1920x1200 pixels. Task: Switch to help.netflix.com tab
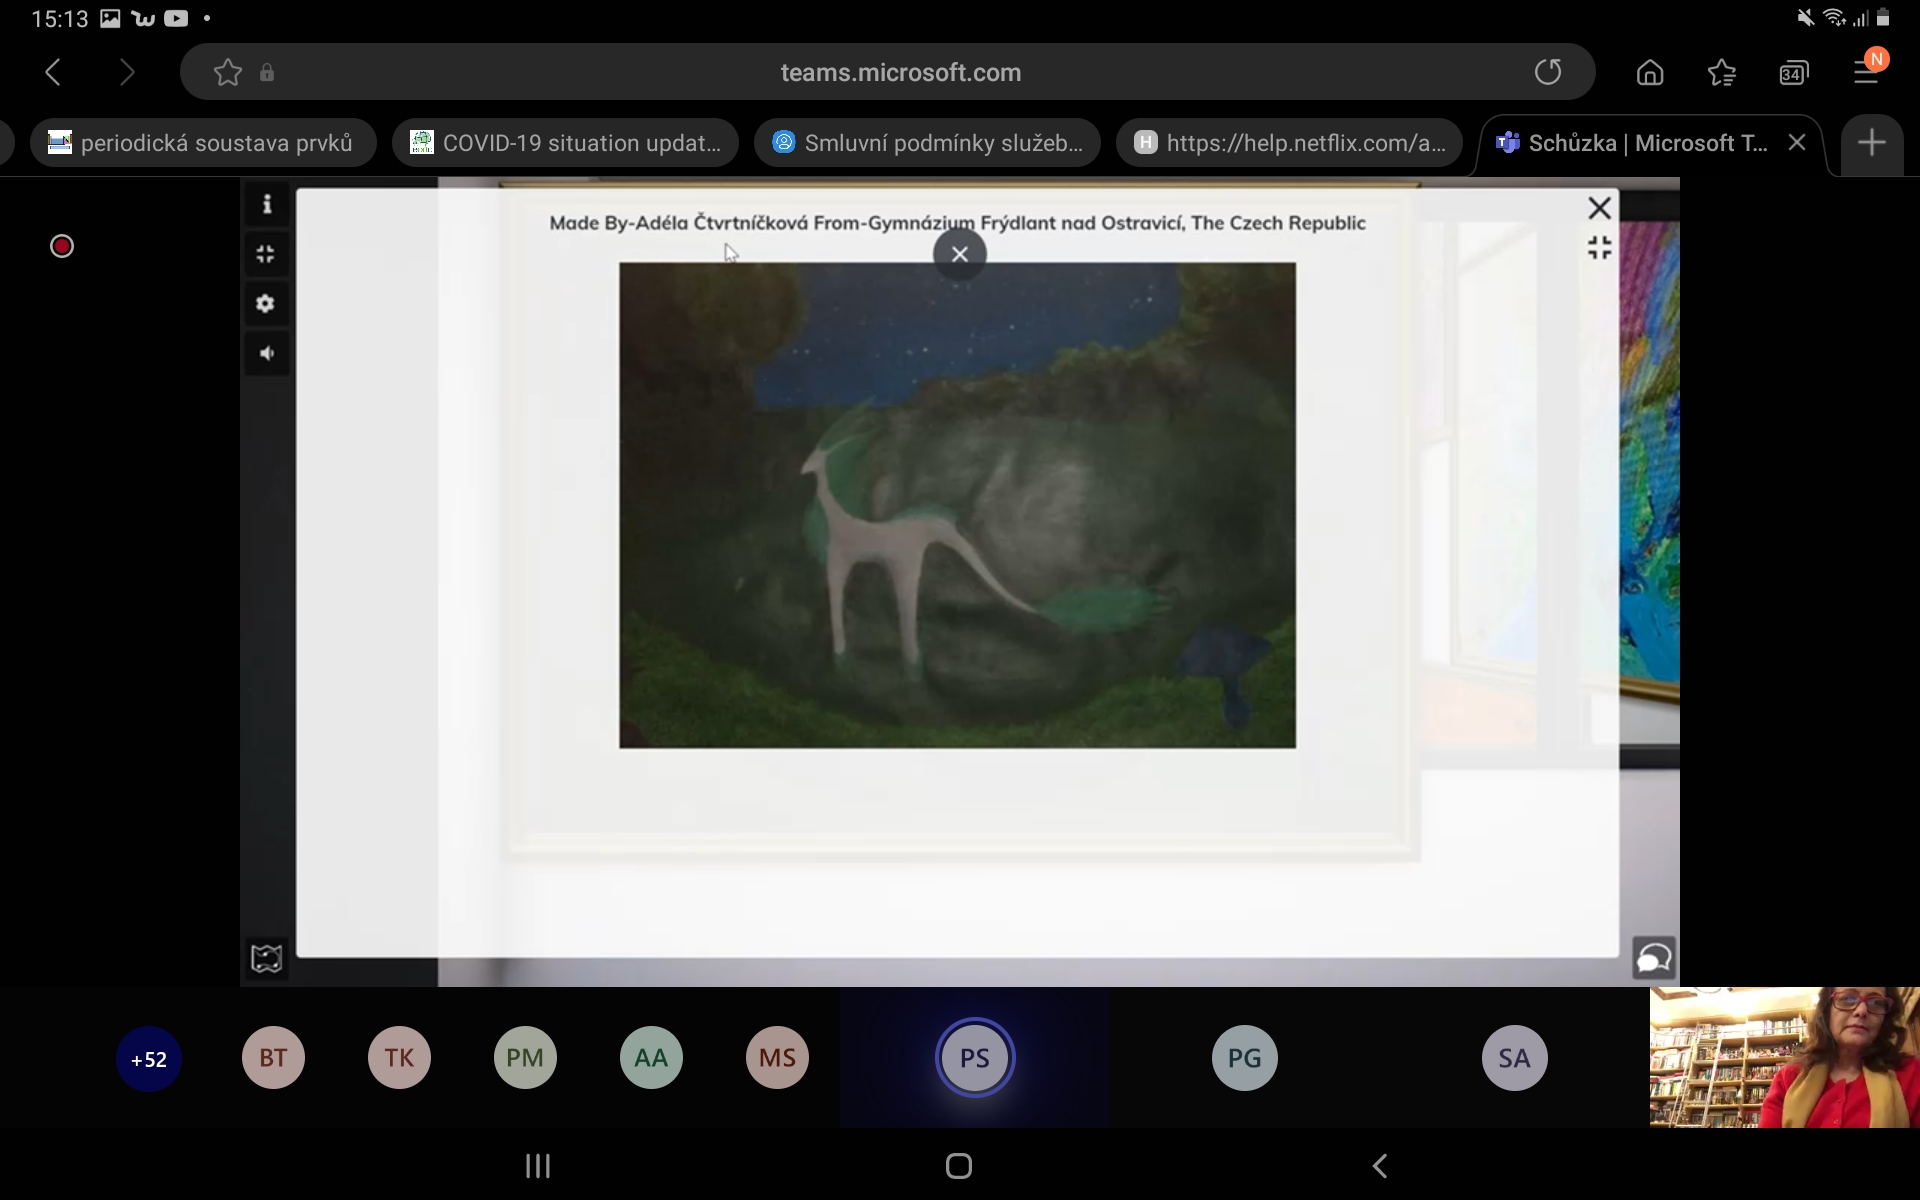[x=1289, y=143]
